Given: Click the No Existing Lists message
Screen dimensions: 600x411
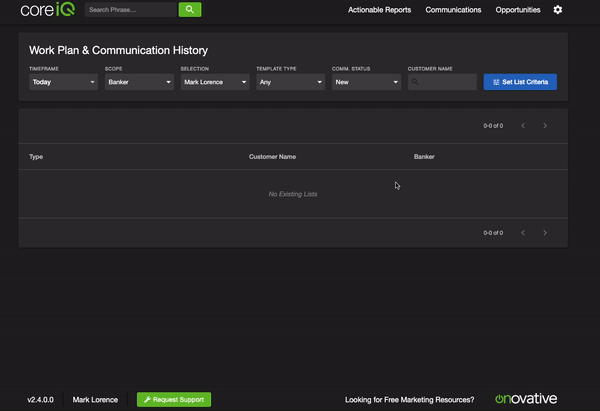Looking at the screenshot, I should click(x=293, y=194).
